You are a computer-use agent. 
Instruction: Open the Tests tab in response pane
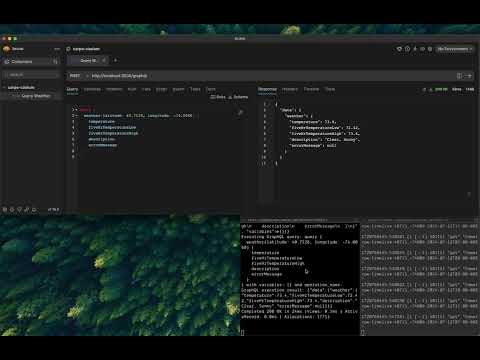click(330, 89)
